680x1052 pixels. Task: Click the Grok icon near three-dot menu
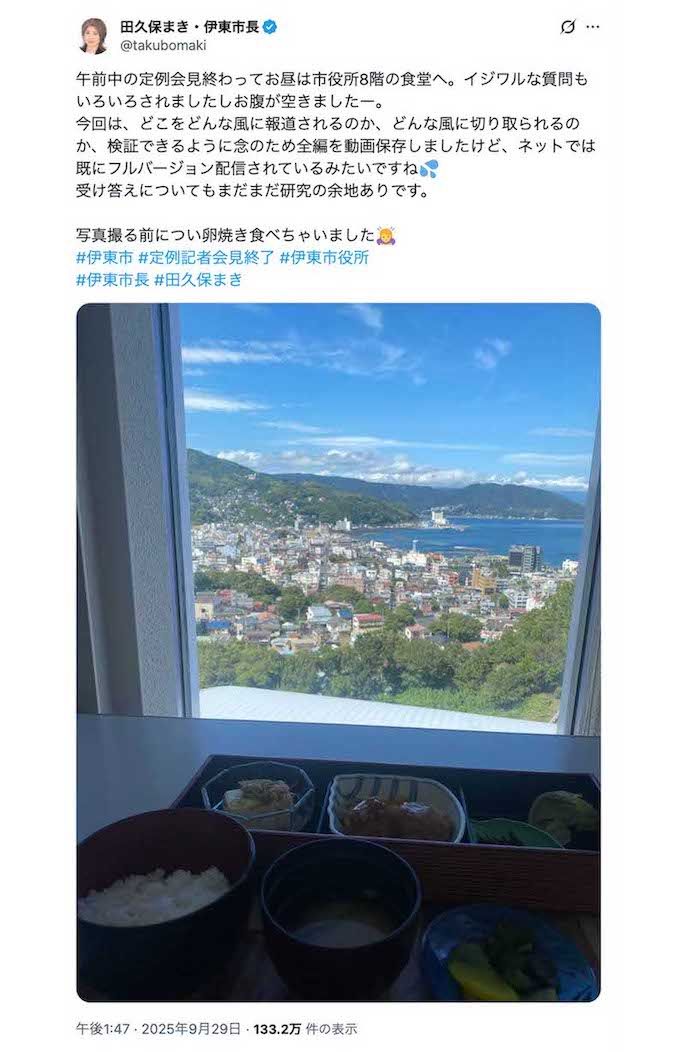click(567, 27)
